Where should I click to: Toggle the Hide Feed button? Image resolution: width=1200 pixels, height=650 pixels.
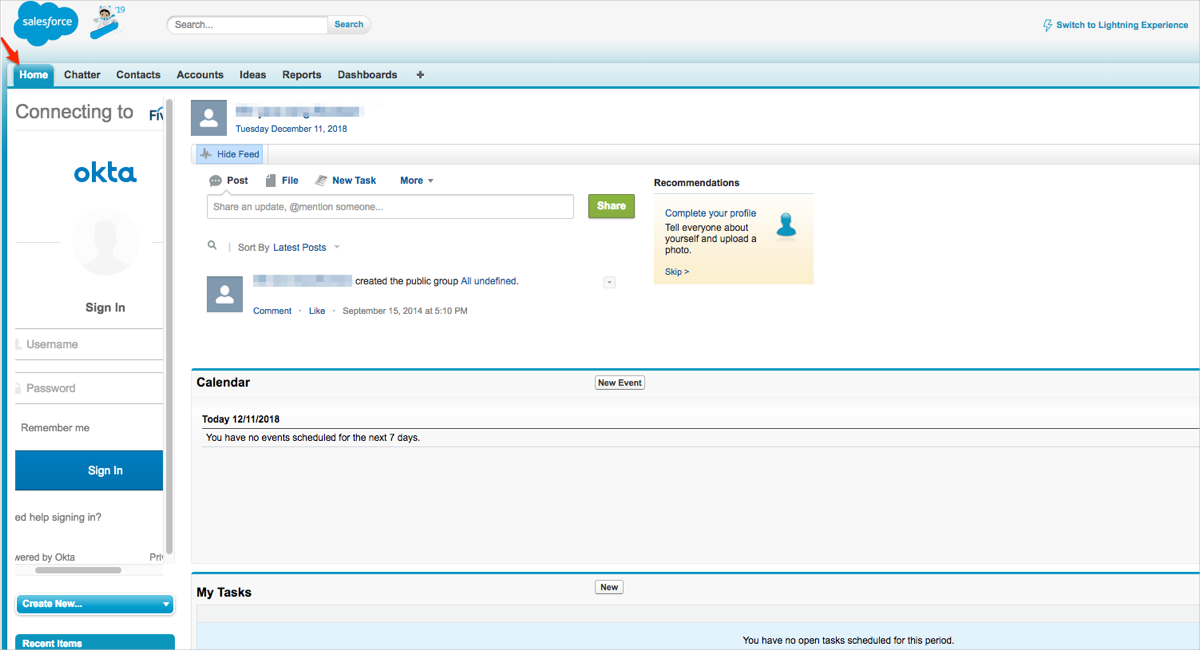(x=229, y=154)
